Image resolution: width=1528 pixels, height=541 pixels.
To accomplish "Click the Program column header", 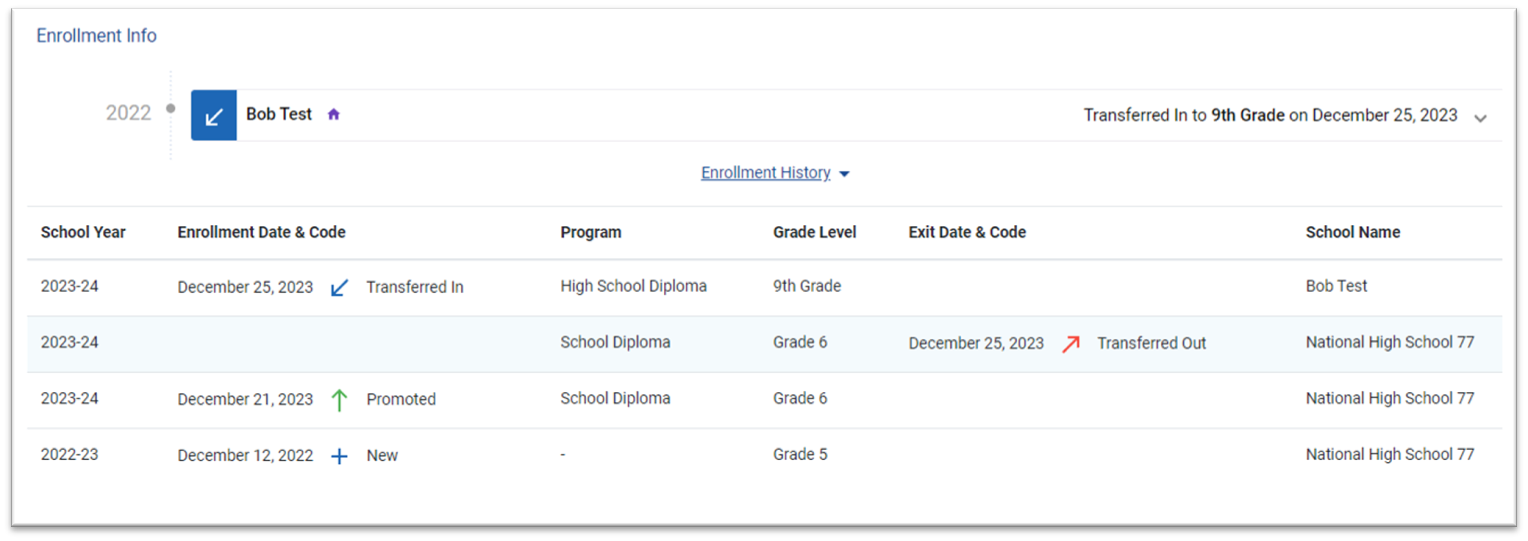I will (x=590, y=232).
